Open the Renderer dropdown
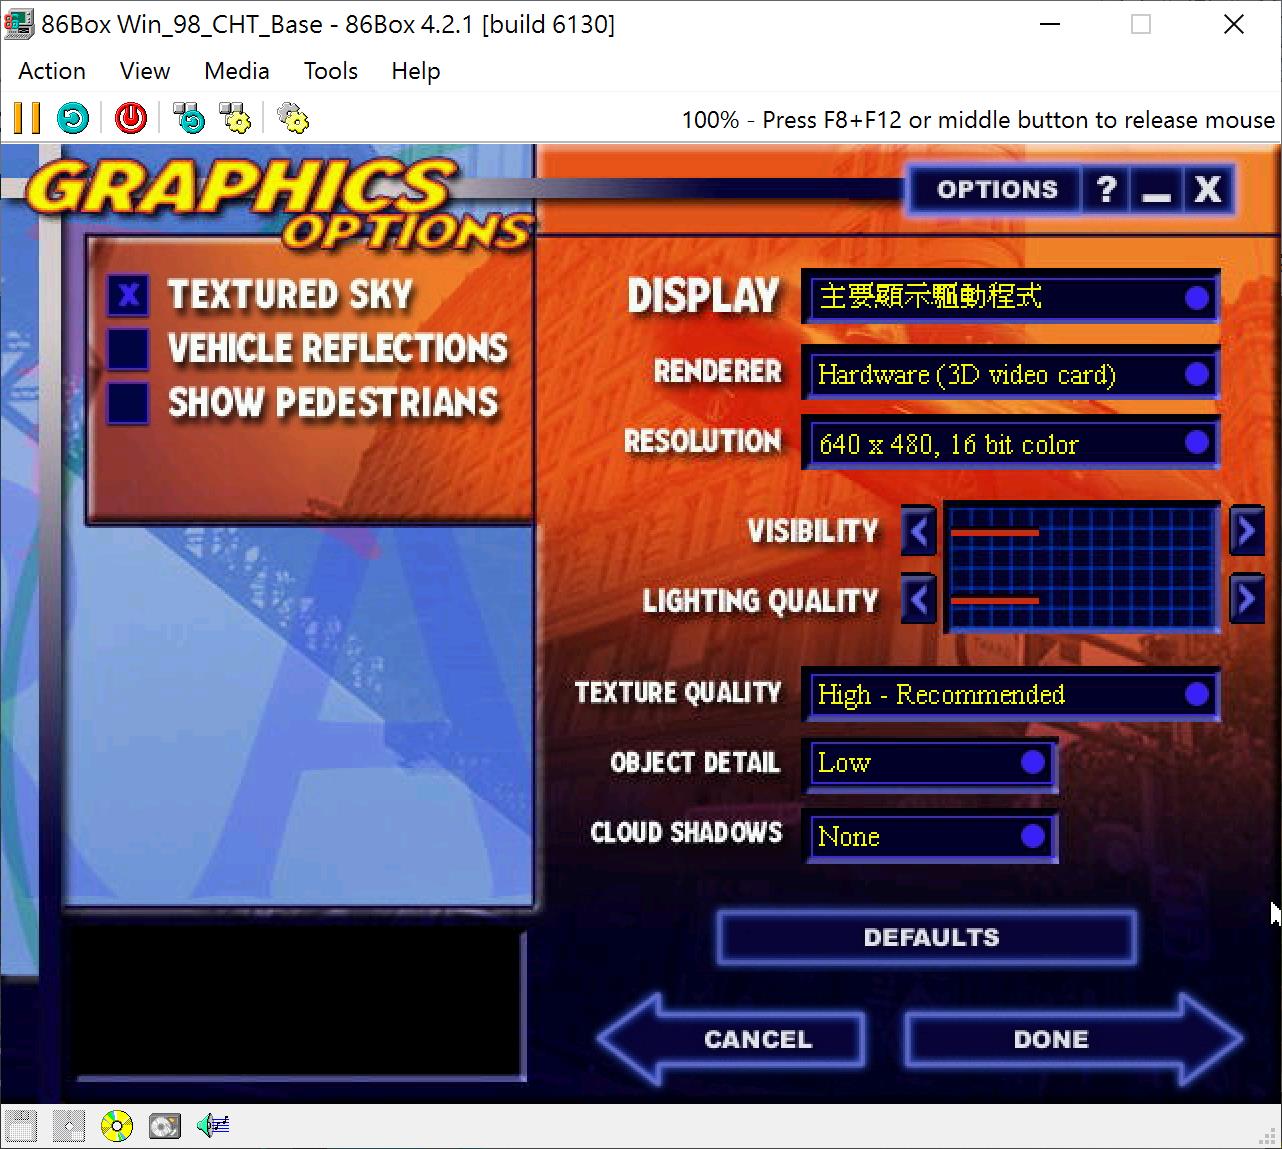The image size is (1282, 1149). [x=1011, y=374]
